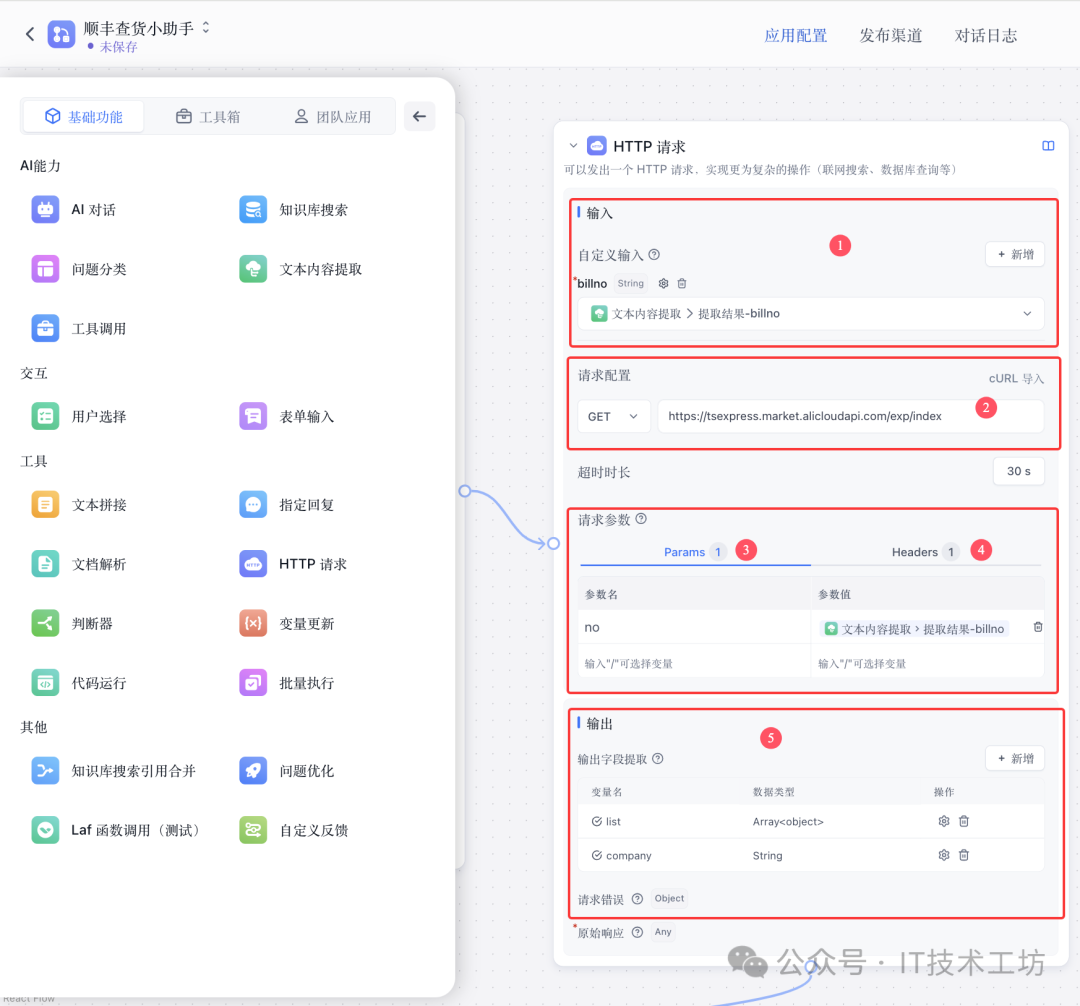Click the AI 对话 module icon
This screenshot has width=1080, height=1006.
click(x=45, y=209)
